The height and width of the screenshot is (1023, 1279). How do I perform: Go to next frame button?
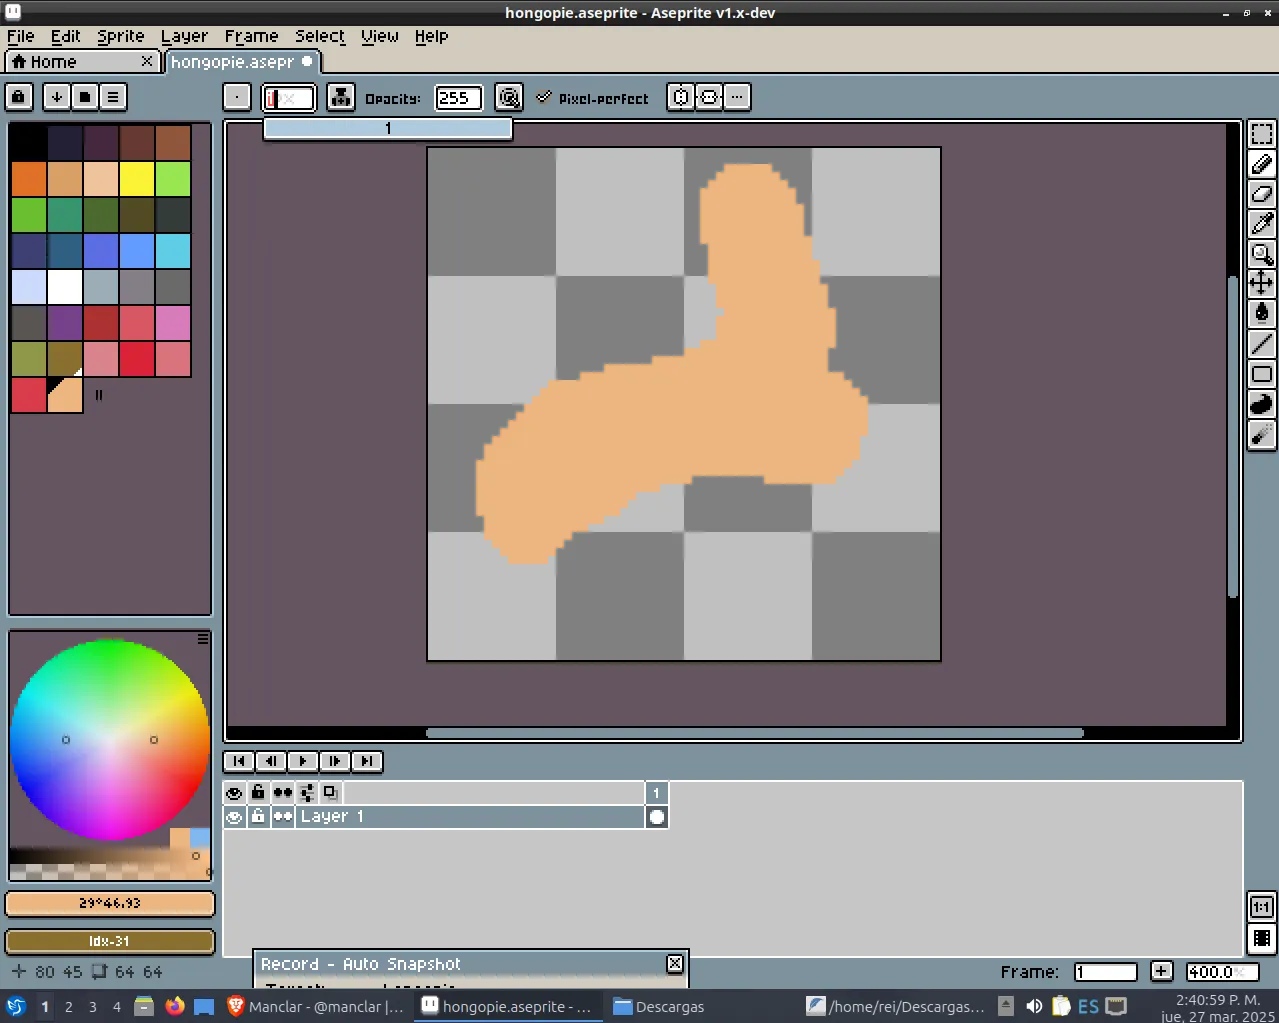tap(335, 761)
